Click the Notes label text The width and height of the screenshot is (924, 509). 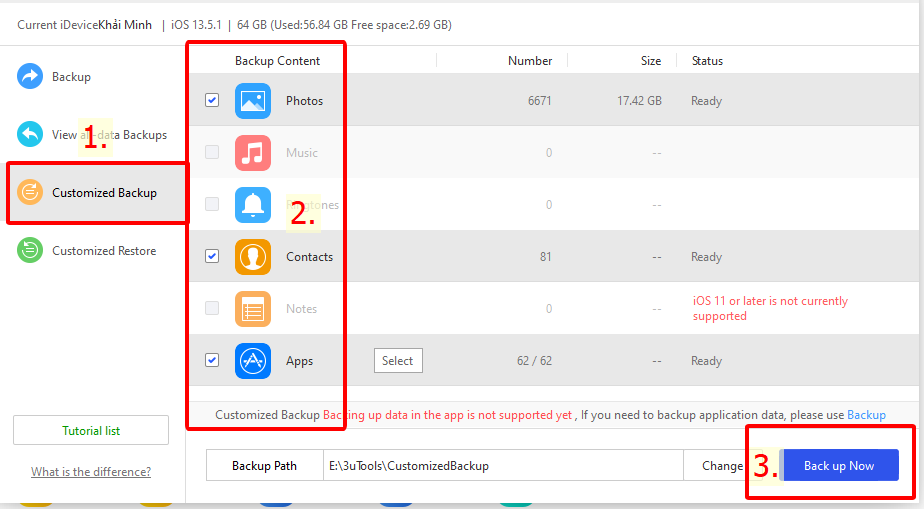pos(301,309)
